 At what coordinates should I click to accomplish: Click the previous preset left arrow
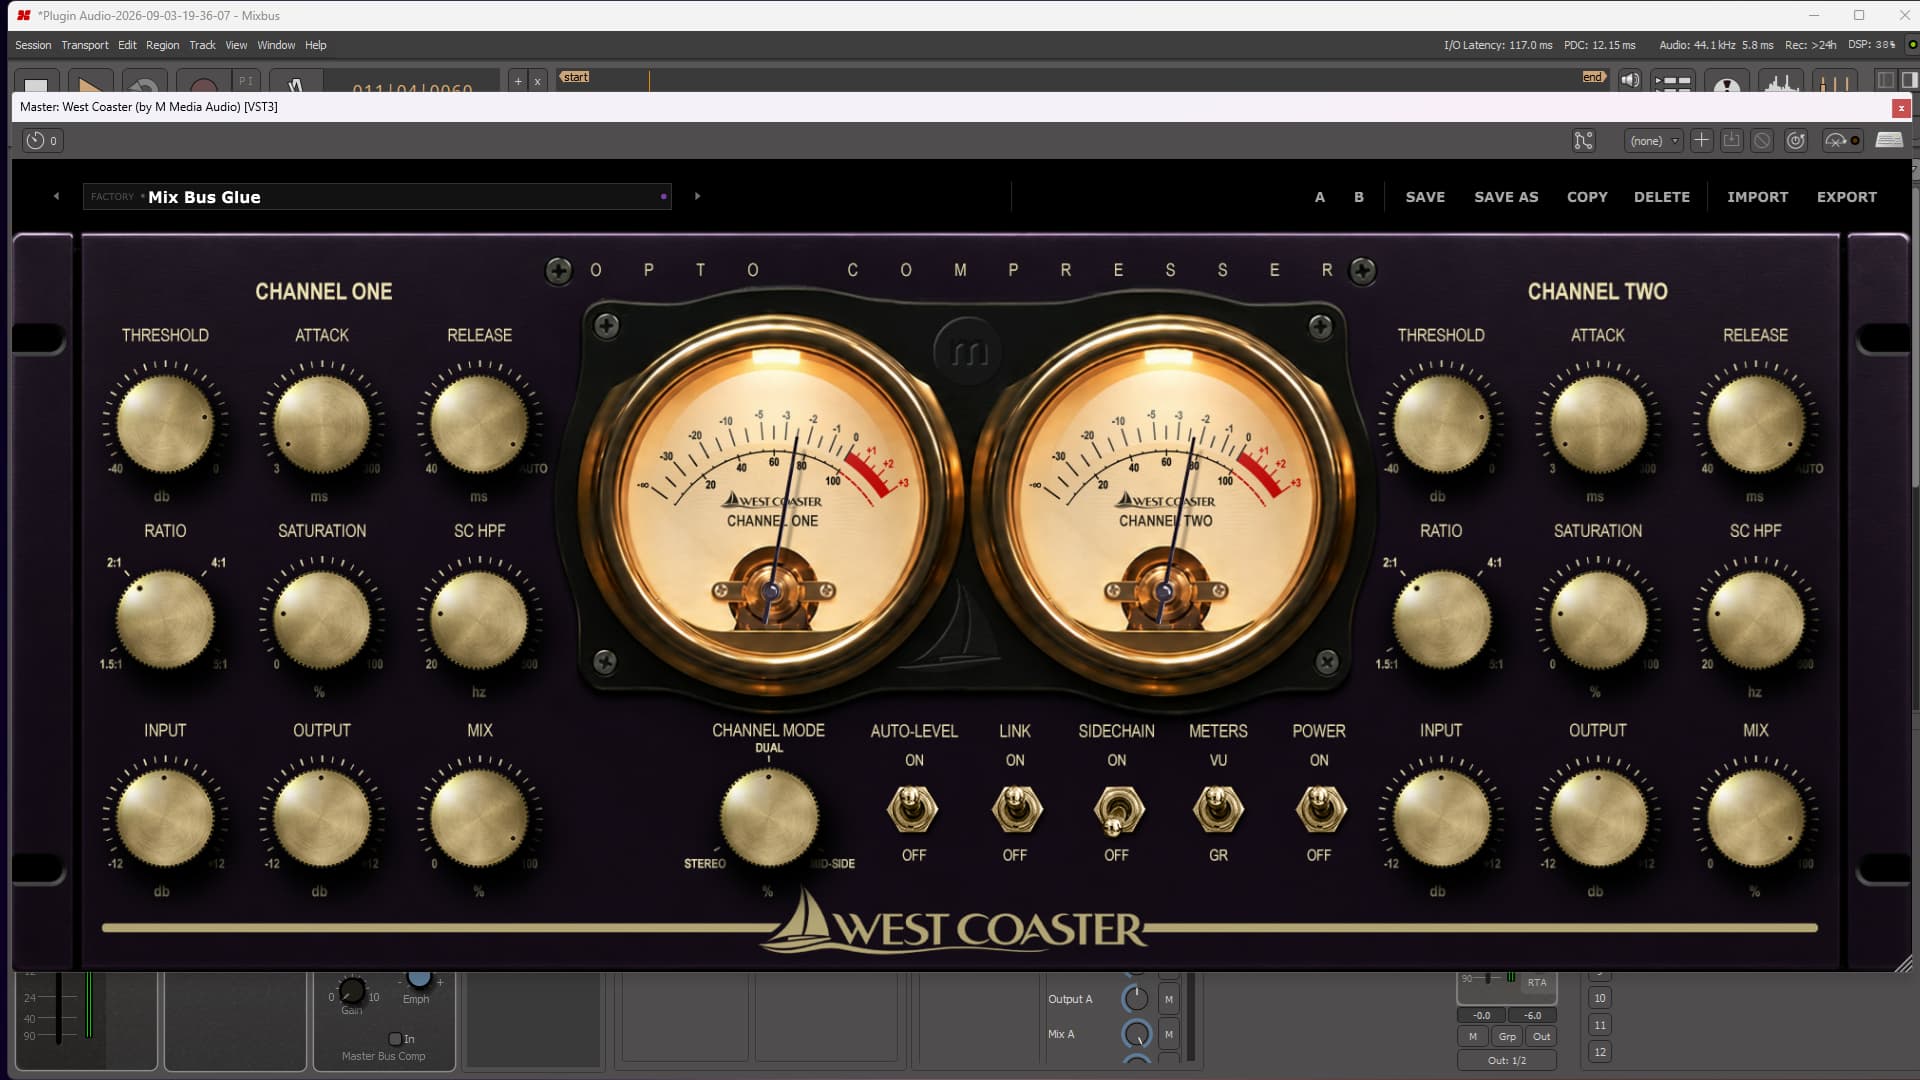click(x=56, y=197)
